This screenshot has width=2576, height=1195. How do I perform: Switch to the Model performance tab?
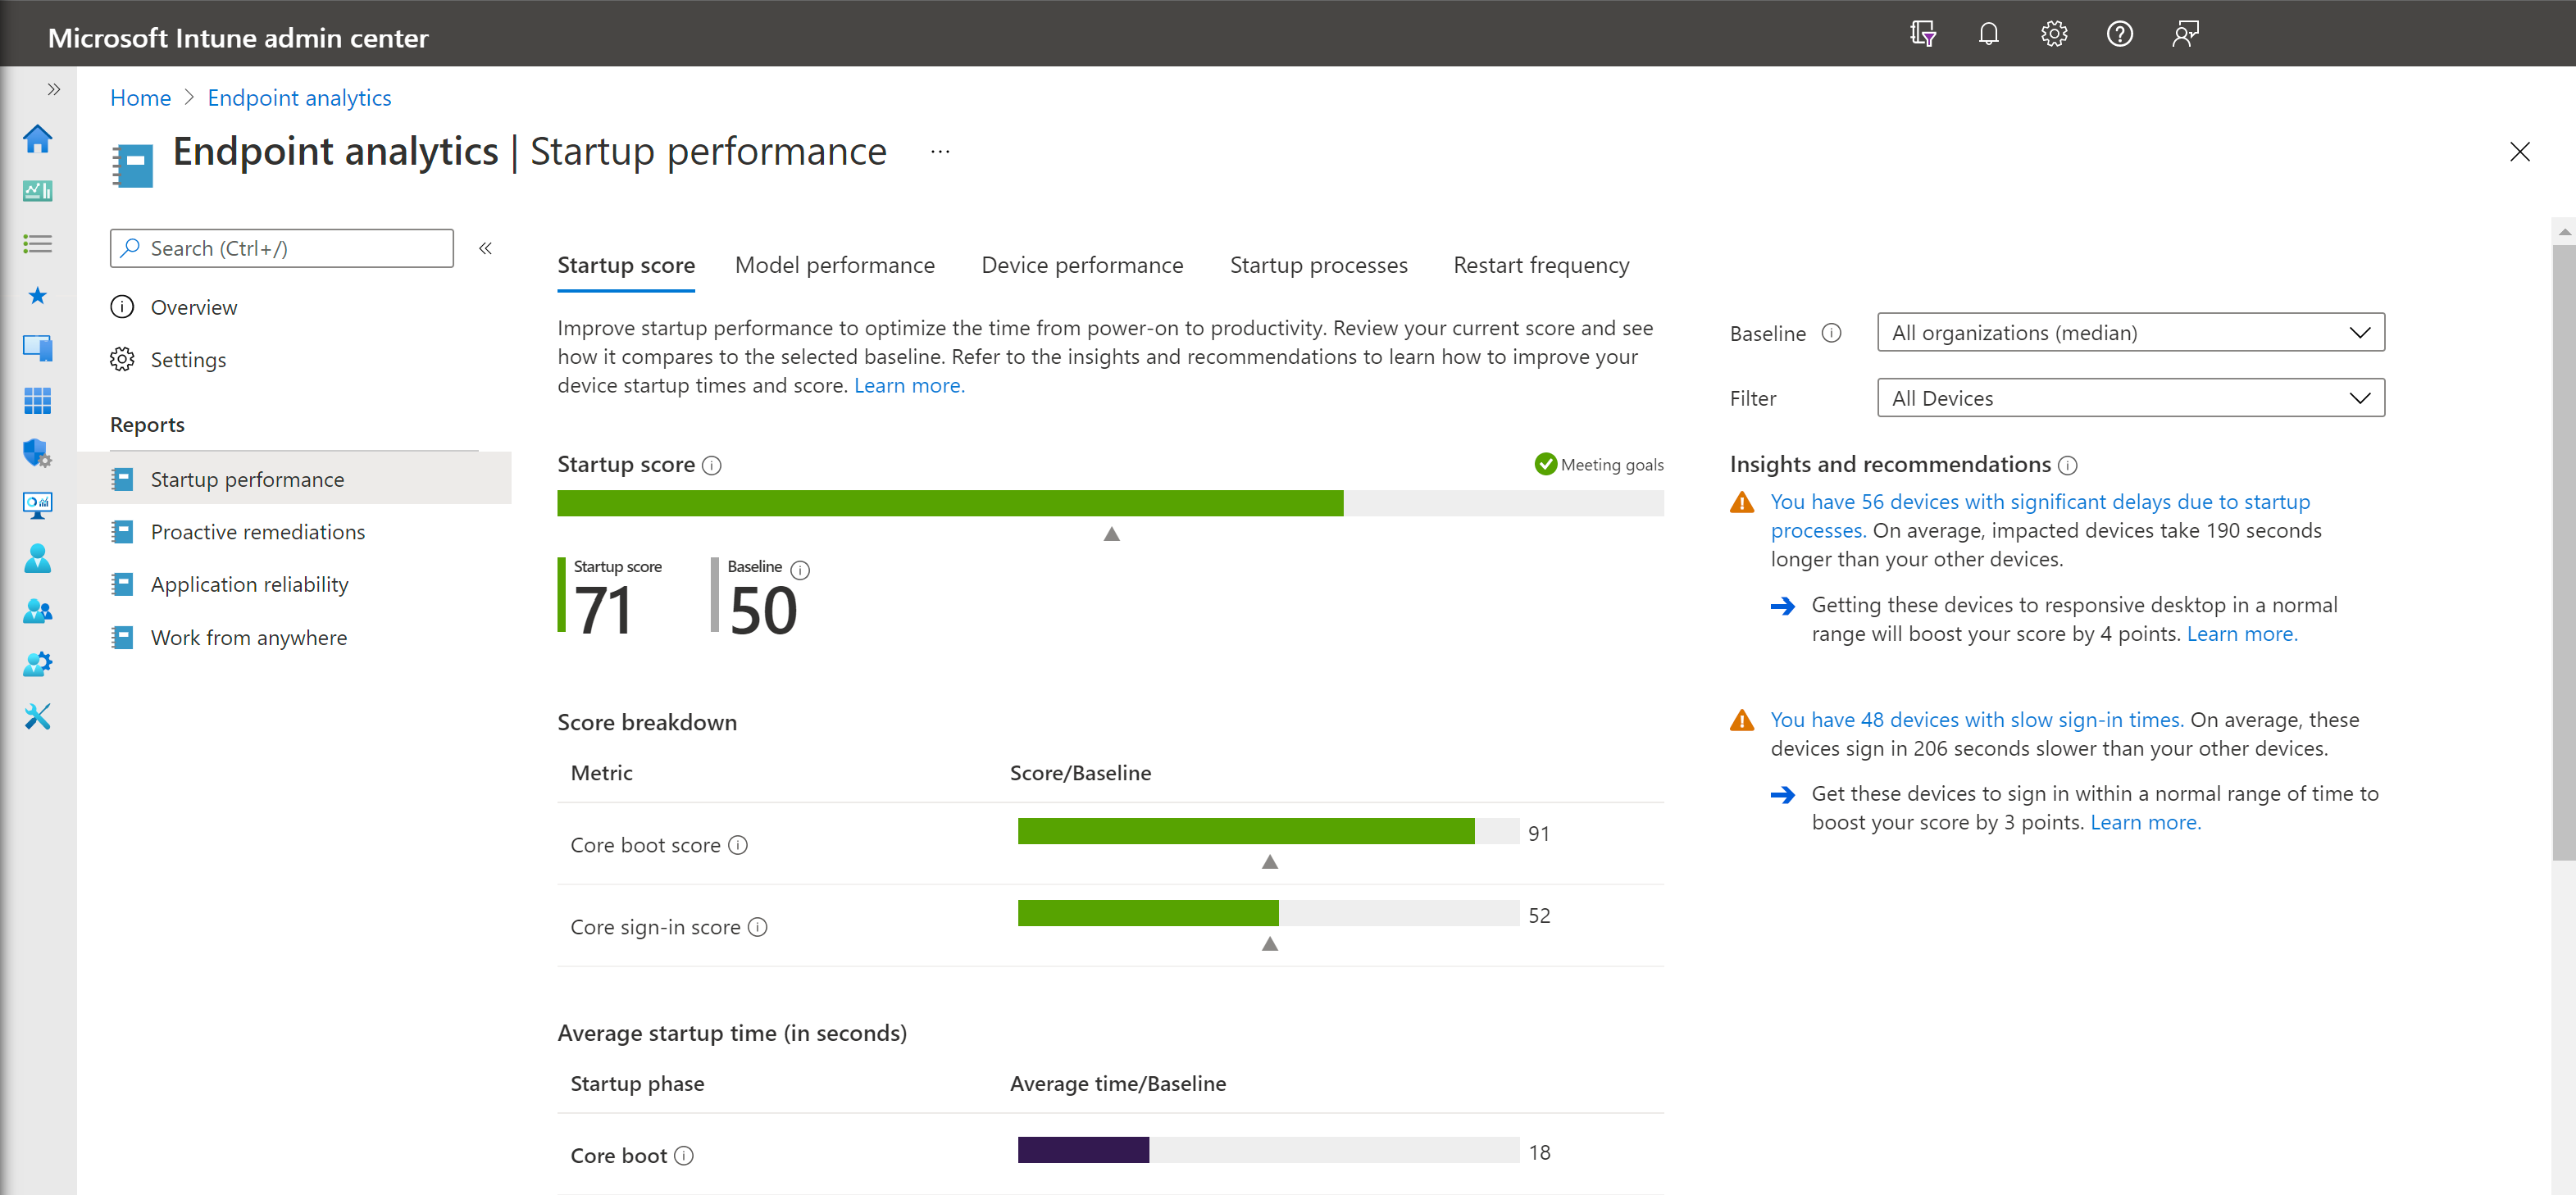[834, 265]
